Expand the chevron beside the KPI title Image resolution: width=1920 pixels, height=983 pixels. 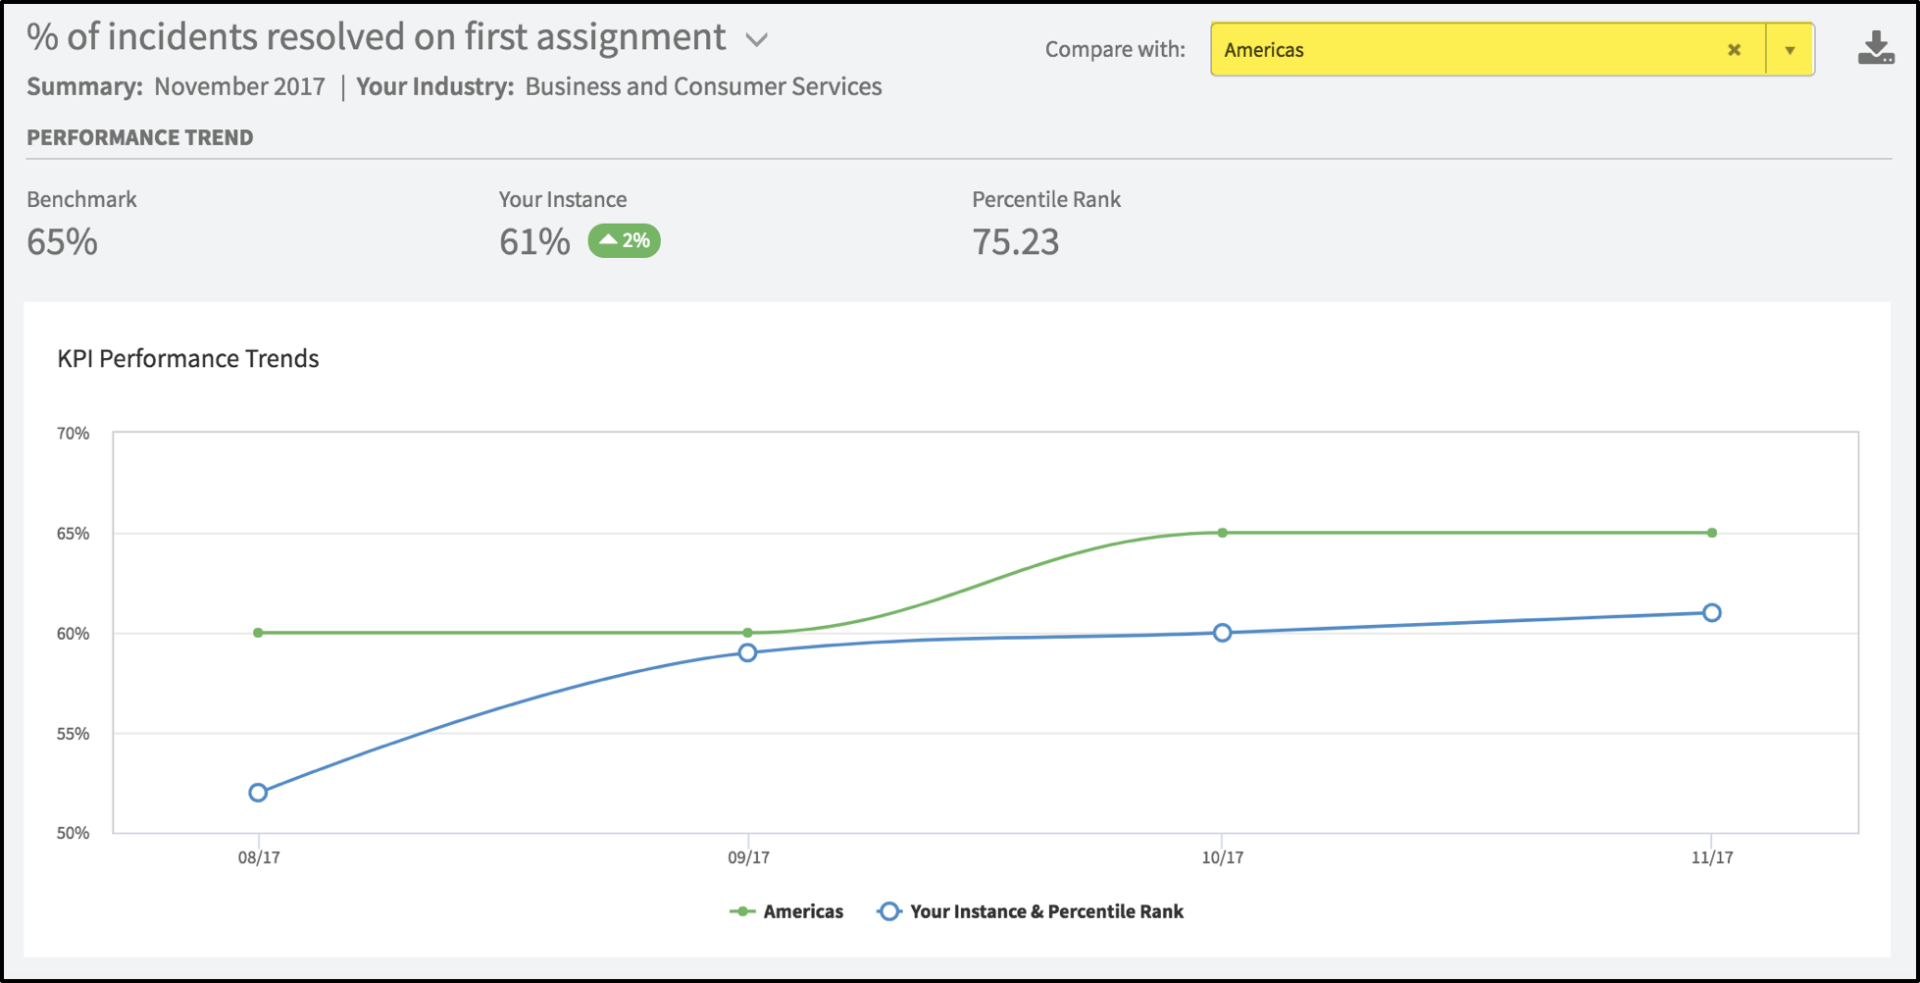point(757,38)
